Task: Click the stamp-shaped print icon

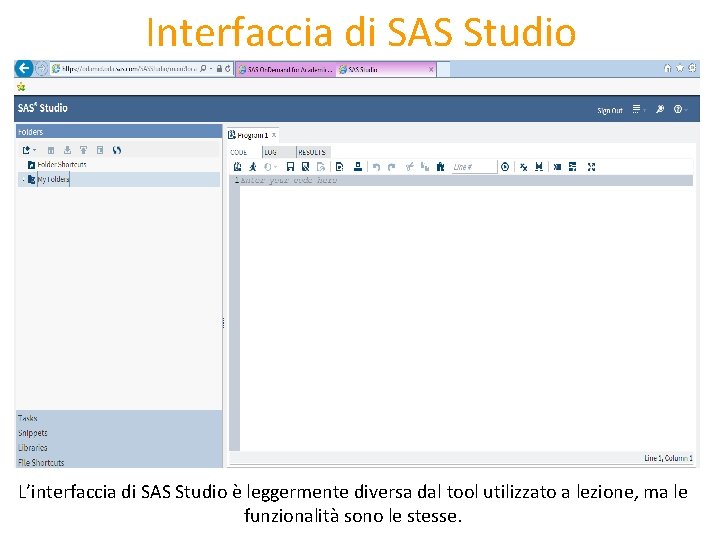Action: (358, 167)
